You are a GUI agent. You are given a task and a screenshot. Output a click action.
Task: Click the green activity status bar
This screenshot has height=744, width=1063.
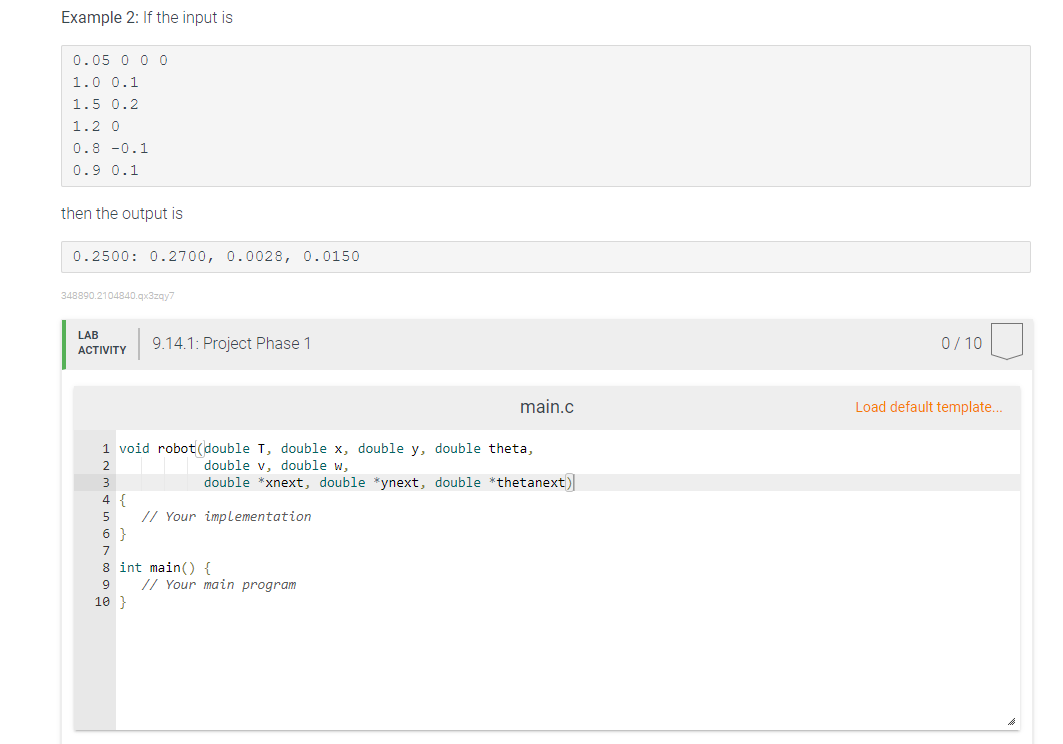pyautogui.click(x=66, y=343)
